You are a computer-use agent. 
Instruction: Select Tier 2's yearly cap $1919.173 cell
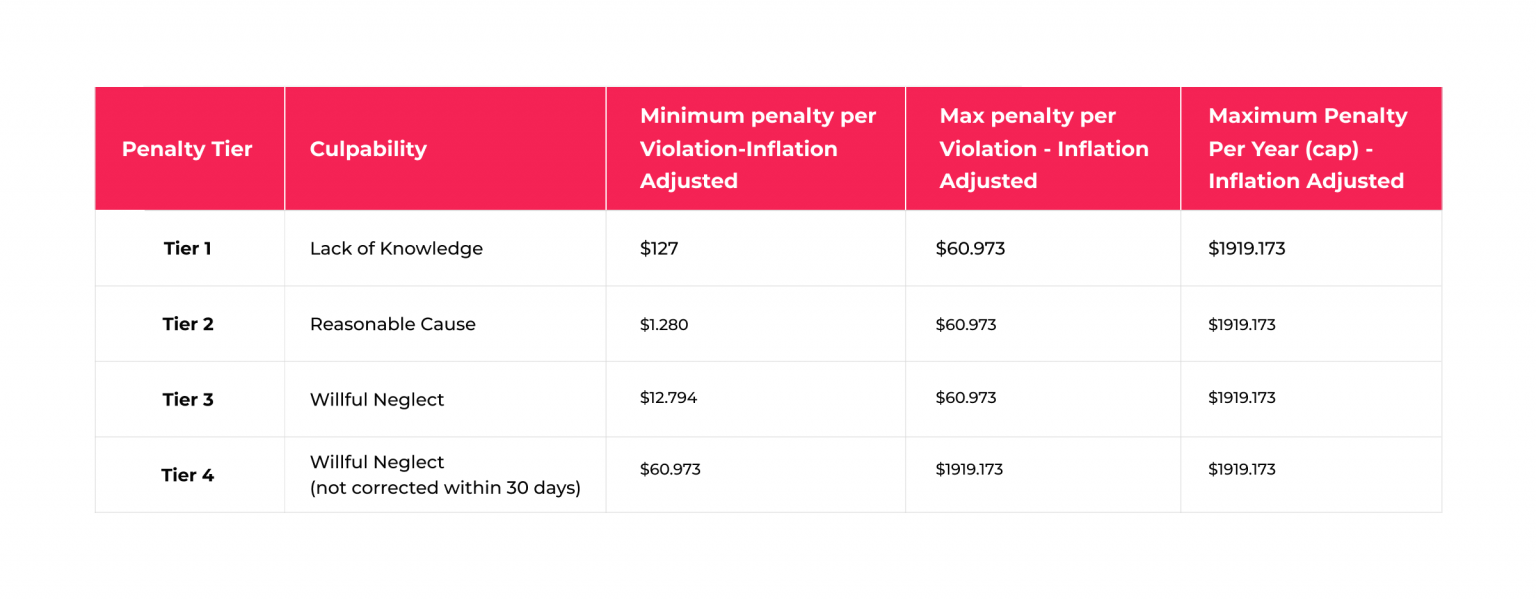[x=1241, y=324]
